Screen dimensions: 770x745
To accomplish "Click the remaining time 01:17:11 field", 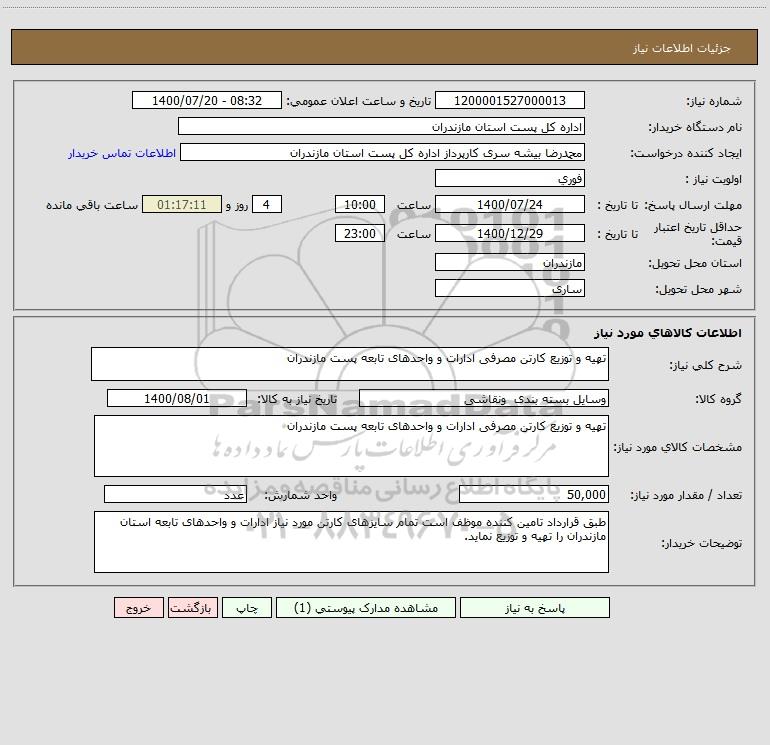I will 182,204.
